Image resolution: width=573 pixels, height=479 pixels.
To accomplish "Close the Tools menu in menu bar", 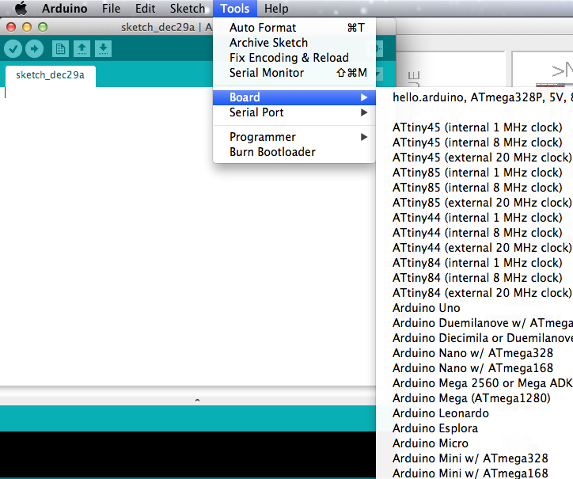I will click(235, 8).
